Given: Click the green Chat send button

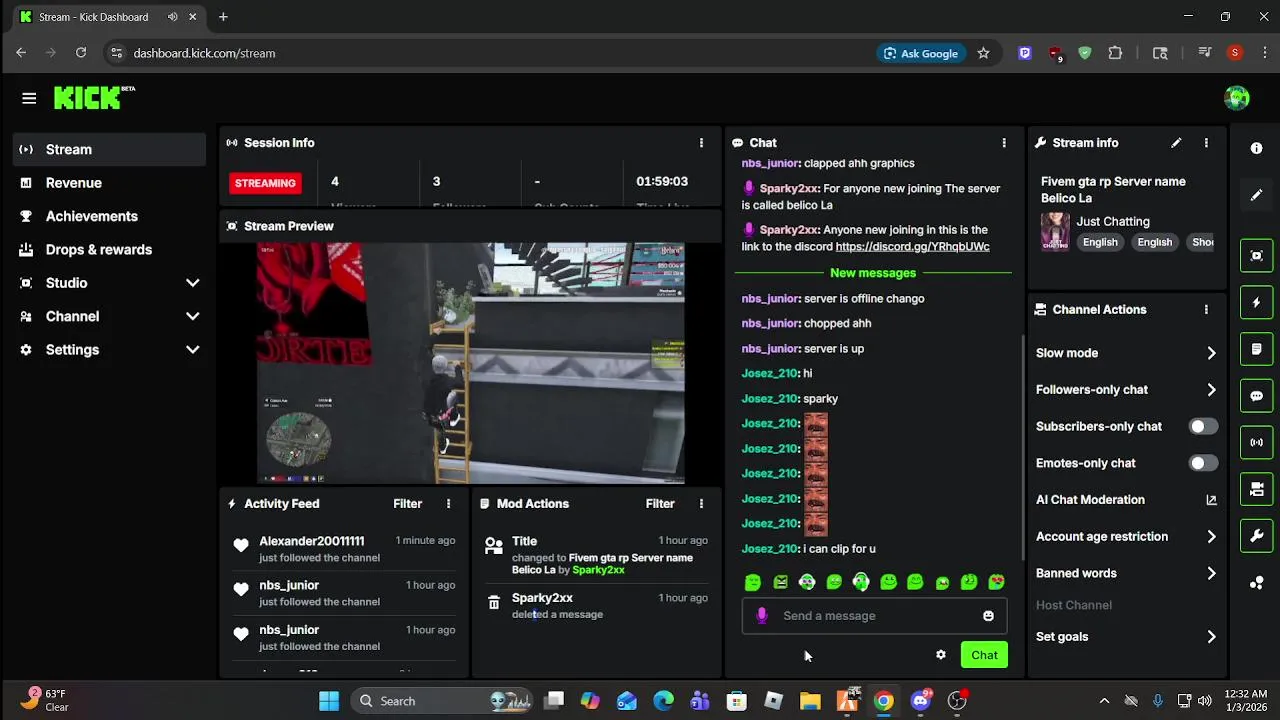Looking at the screenshot, I should tap(984, 655).
